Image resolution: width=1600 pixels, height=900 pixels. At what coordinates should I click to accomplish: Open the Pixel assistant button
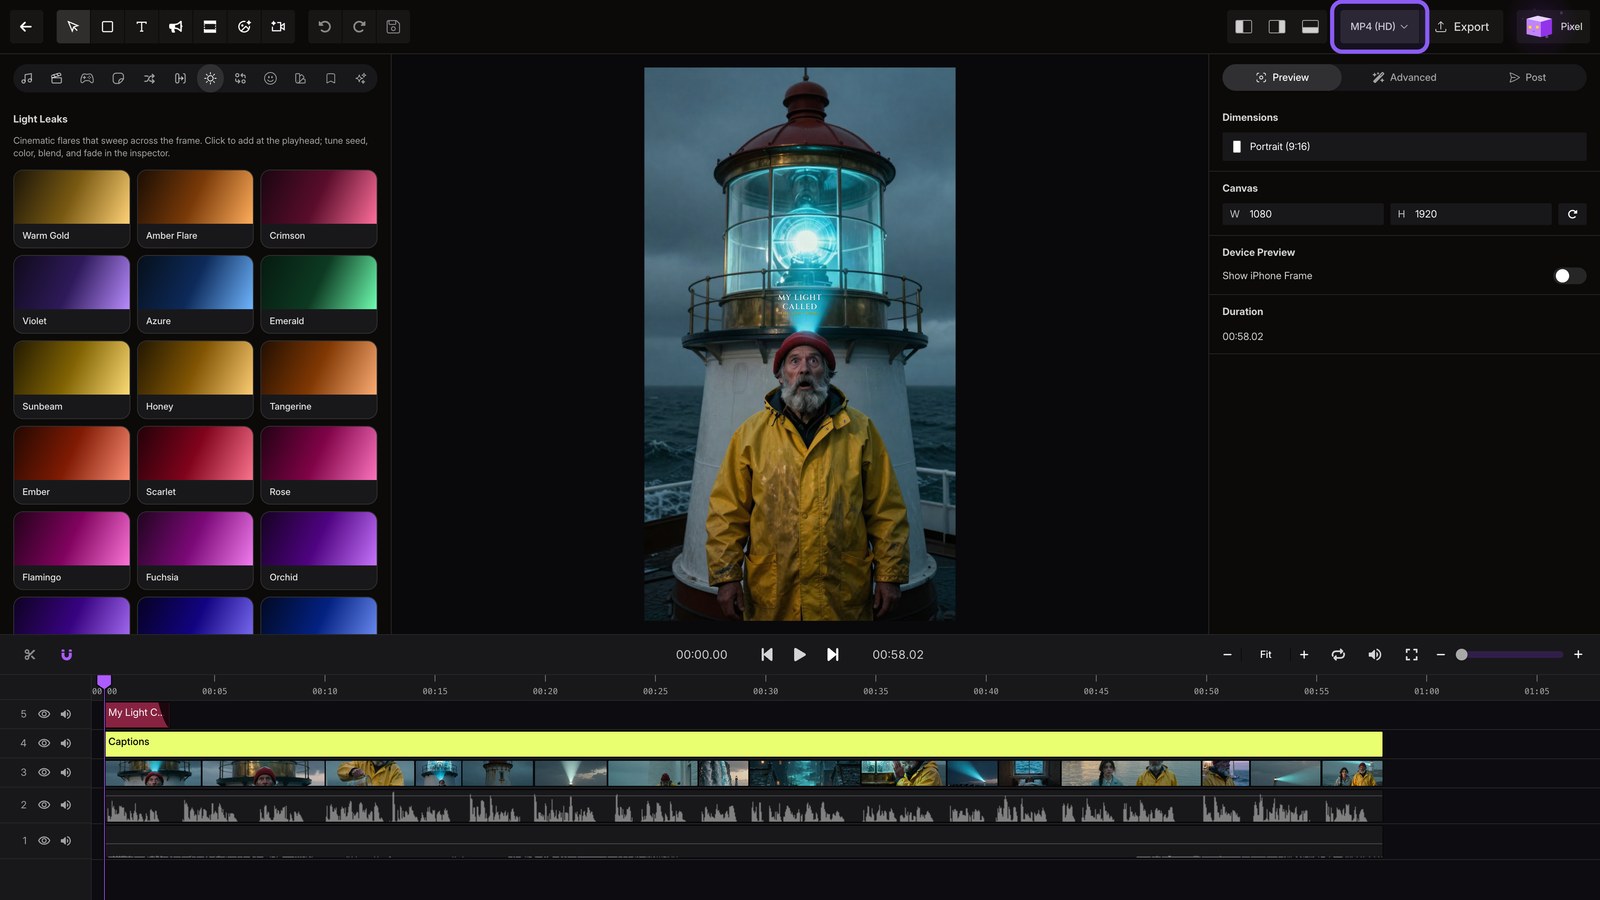click(1554, 27)
